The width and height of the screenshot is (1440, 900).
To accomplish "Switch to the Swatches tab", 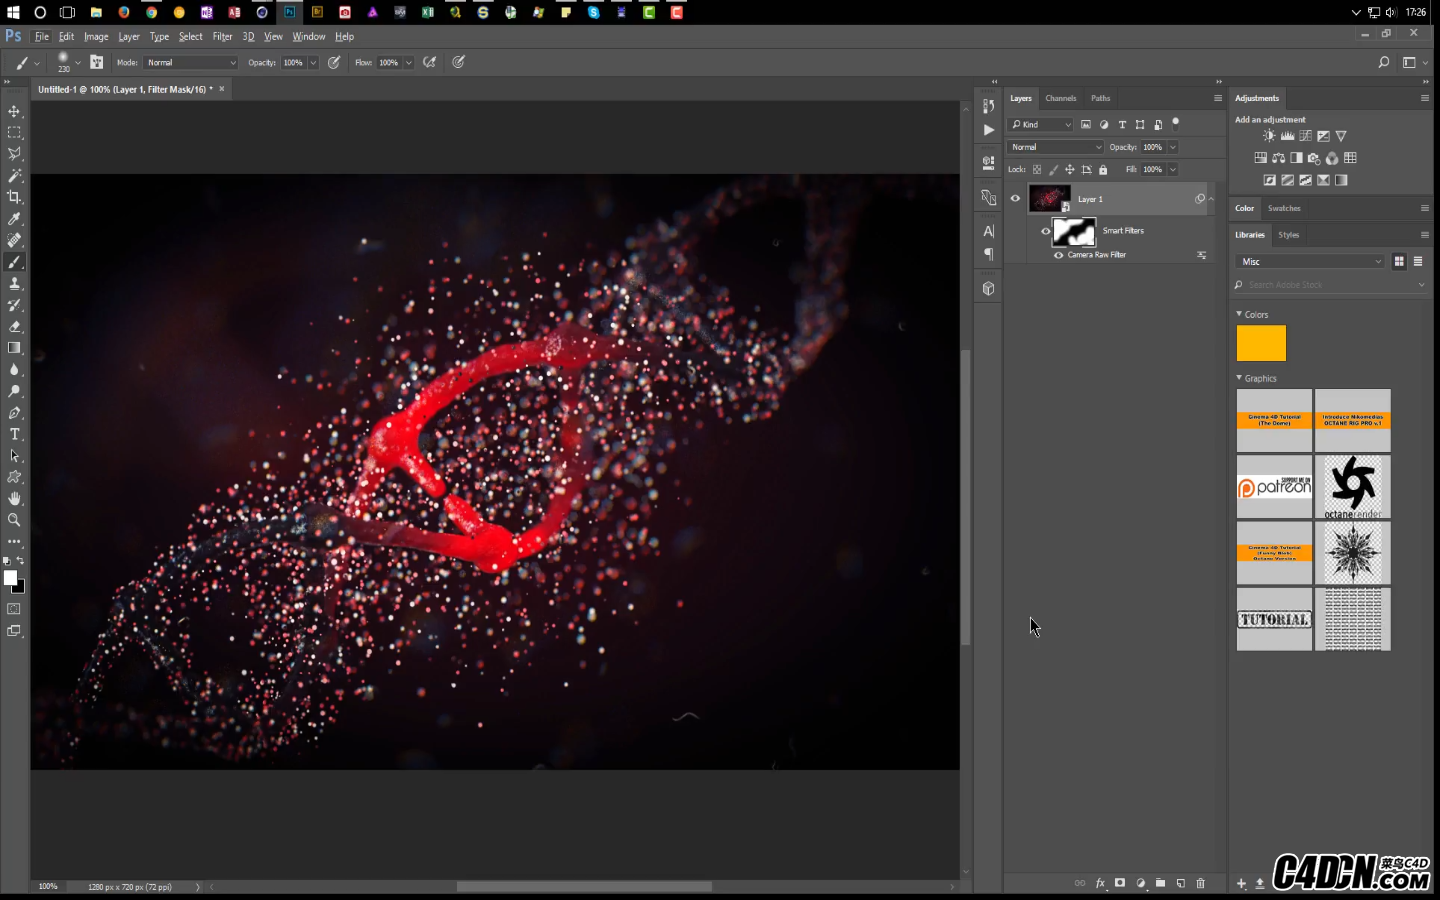I will (x=1284, y=208).
